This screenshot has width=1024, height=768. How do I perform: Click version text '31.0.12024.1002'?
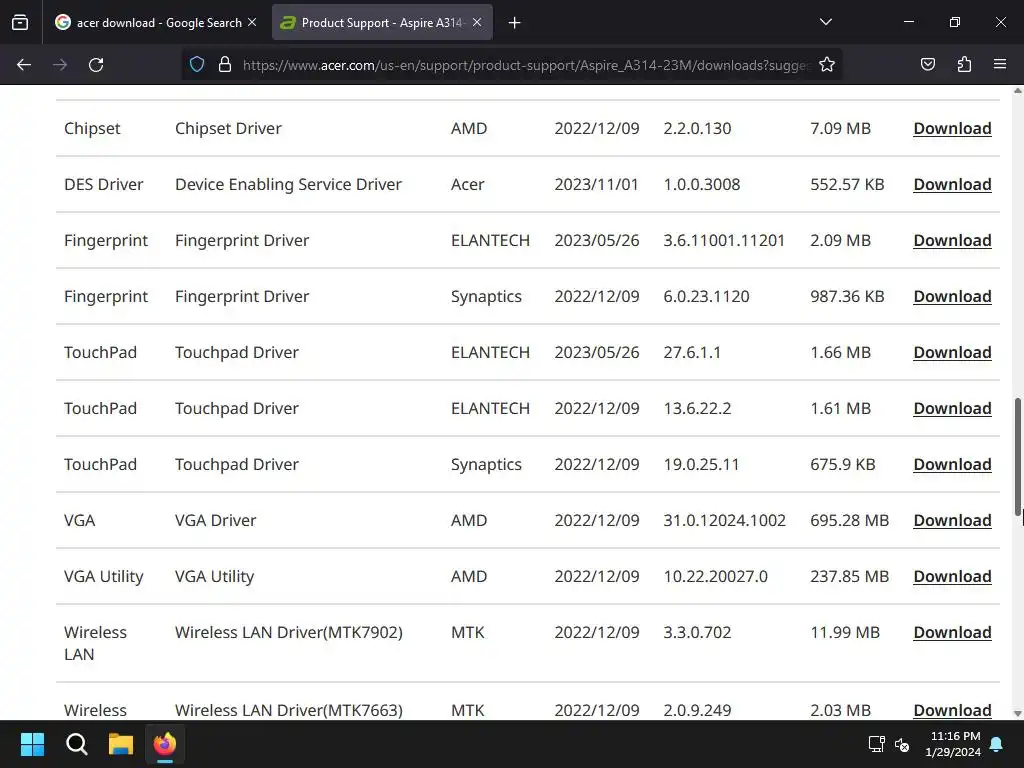tap(724, 520)
